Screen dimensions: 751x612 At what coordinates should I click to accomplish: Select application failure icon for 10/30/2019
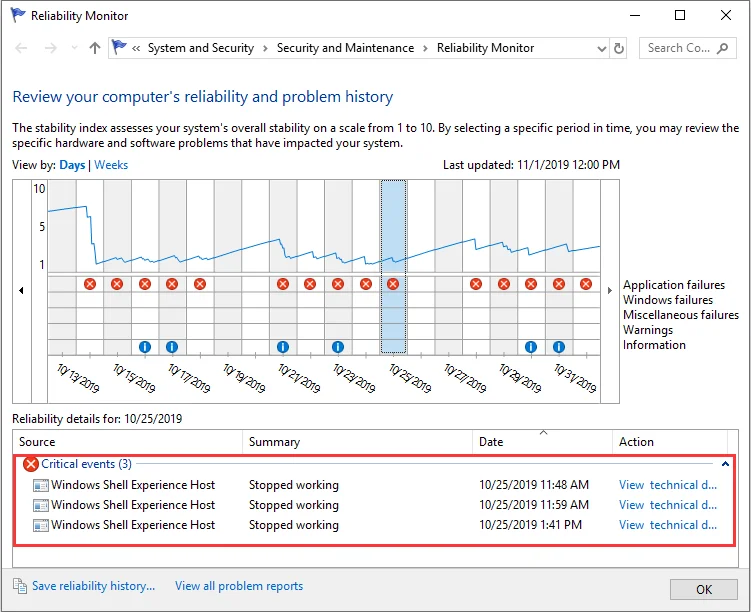click(531, 284)
